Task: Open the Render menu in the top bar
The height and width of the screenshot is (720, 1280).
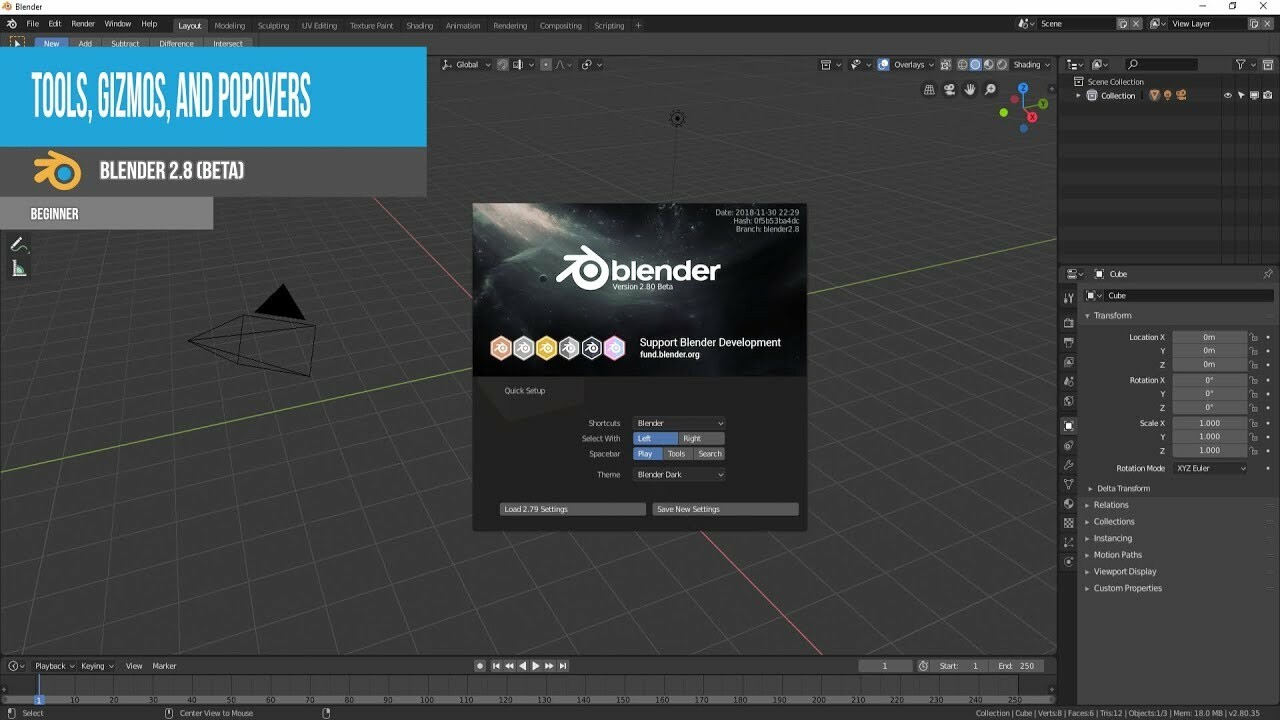Action: [x=83, y=23]
